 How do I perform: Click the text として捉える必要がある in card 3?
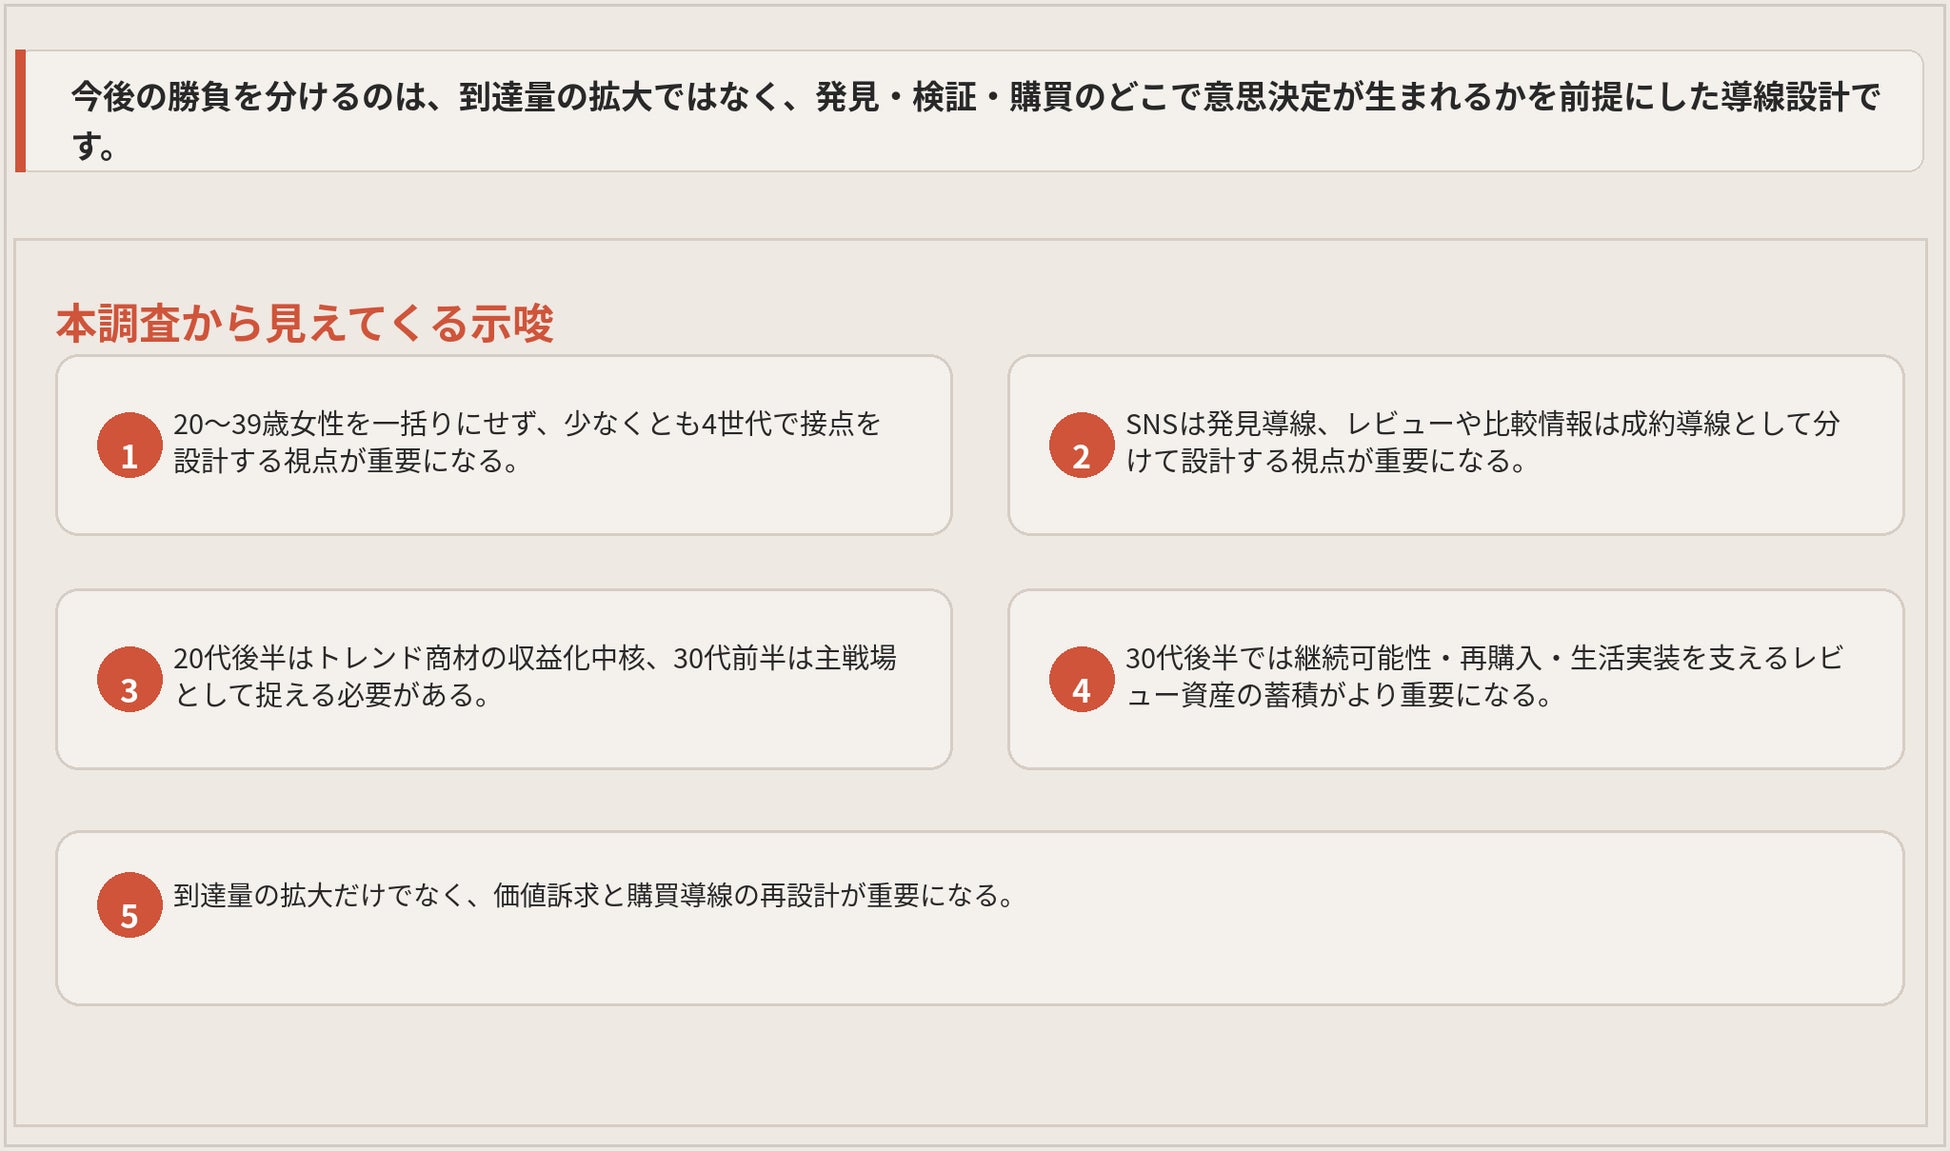coord(331,695)
